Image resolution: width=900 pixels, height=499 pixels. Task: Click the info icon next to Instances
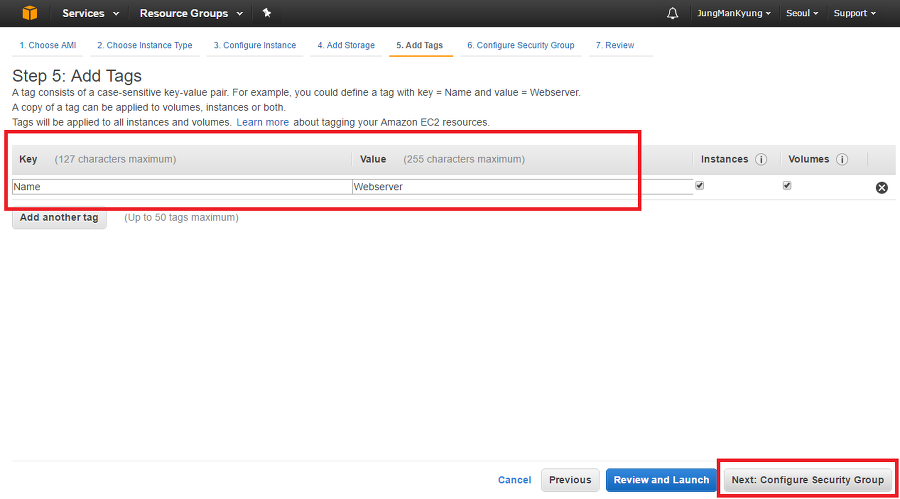pyautogui.click(x=761, y=159)
